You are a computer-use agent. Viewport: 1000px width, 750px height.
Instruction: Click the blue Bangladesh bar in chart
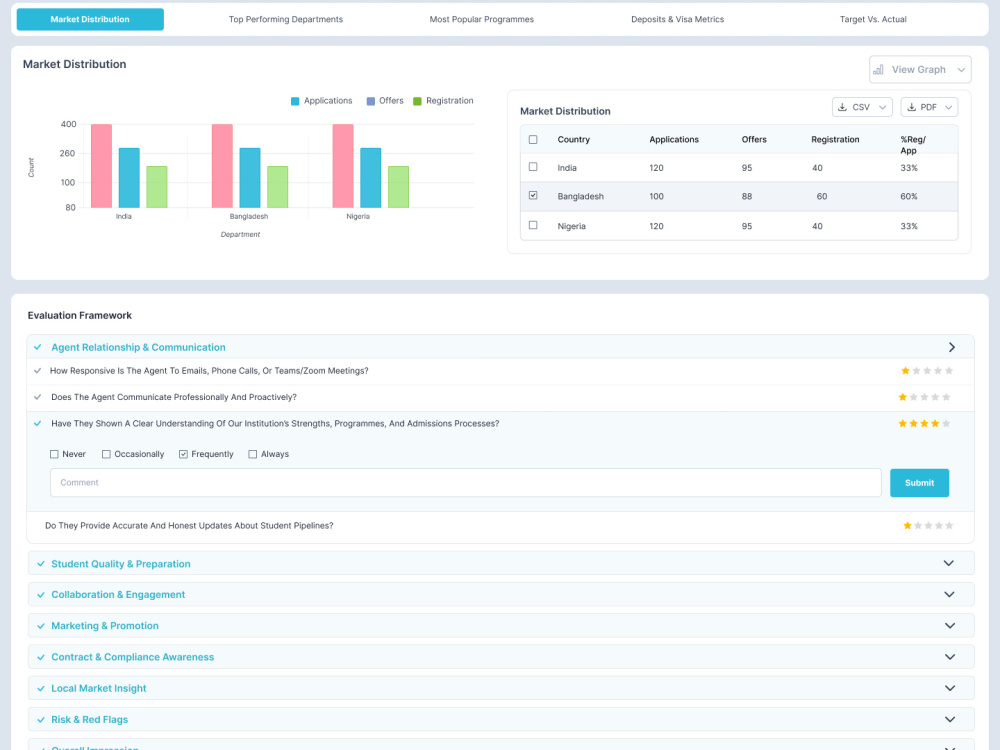point(250,178)
